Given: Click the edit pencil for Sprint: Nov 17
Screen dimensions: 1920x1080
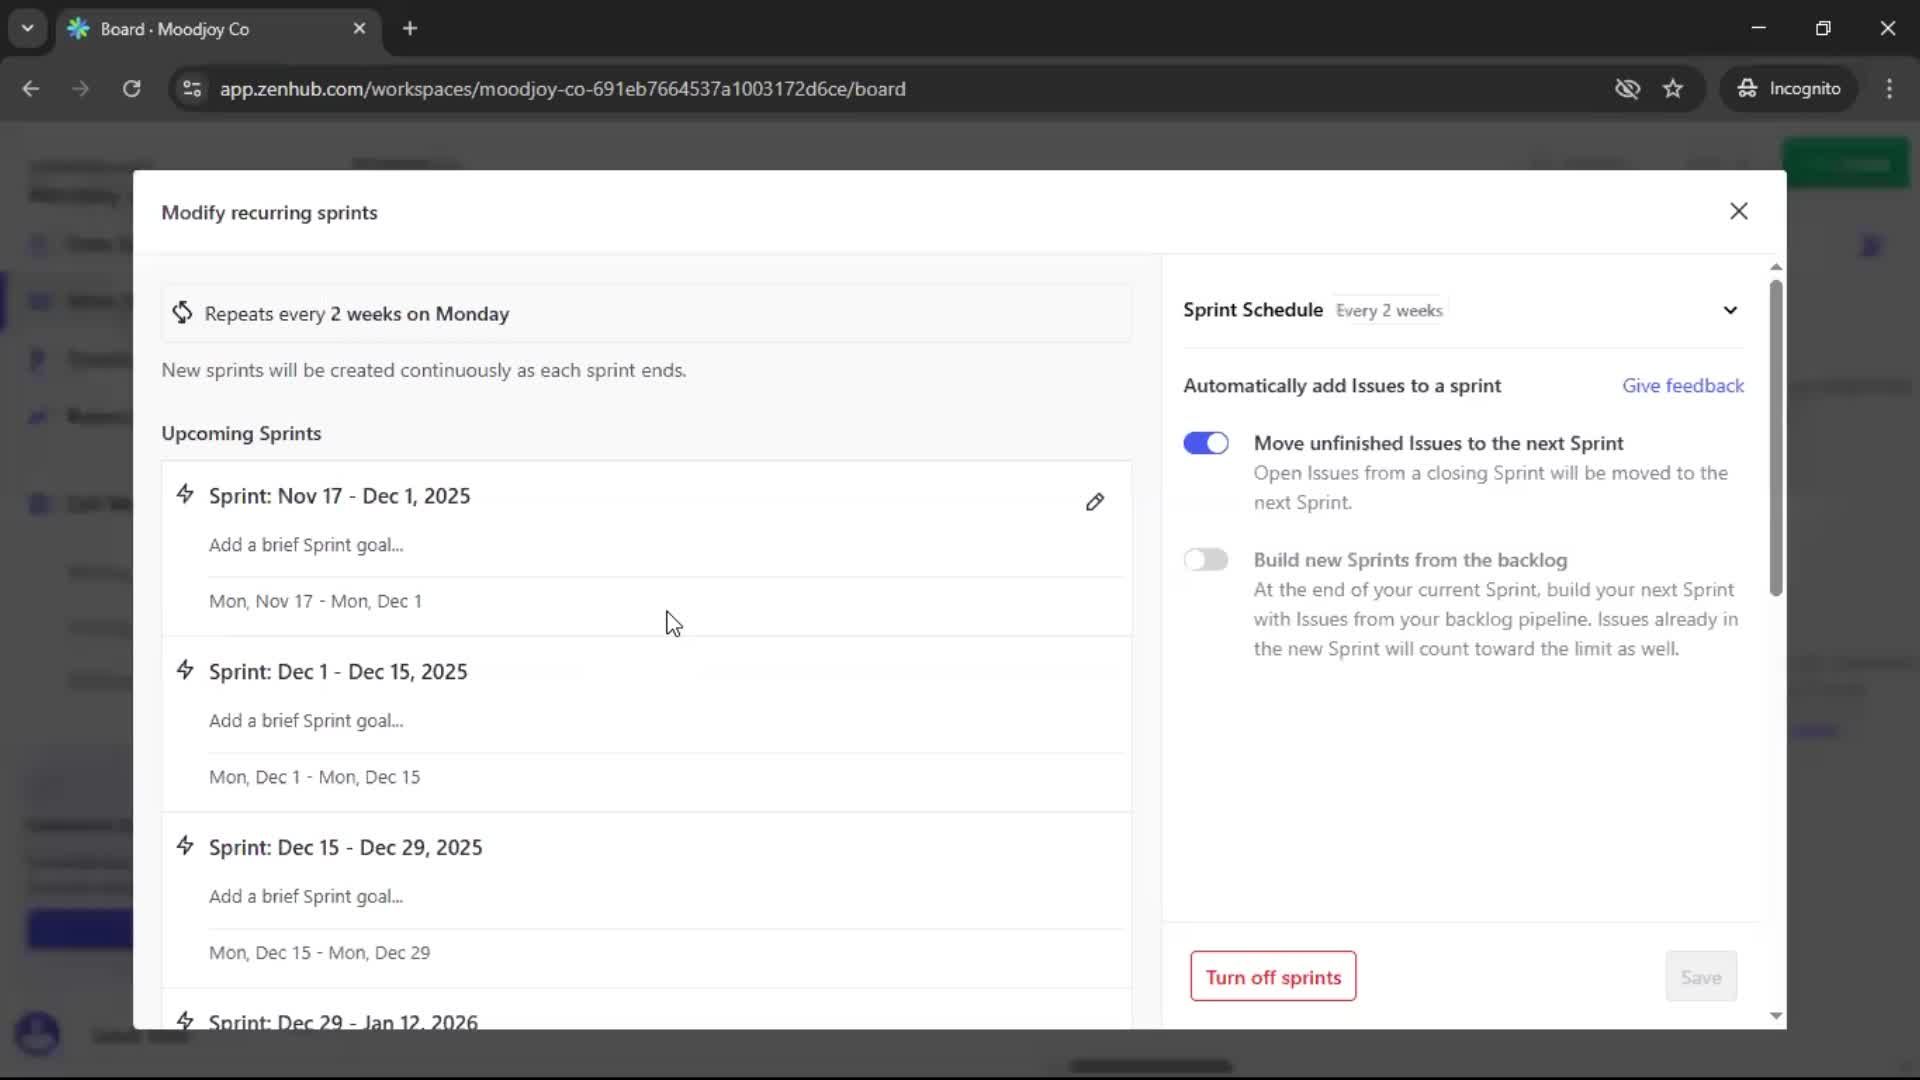Looking at the screenshot, I should point(1095,501).
